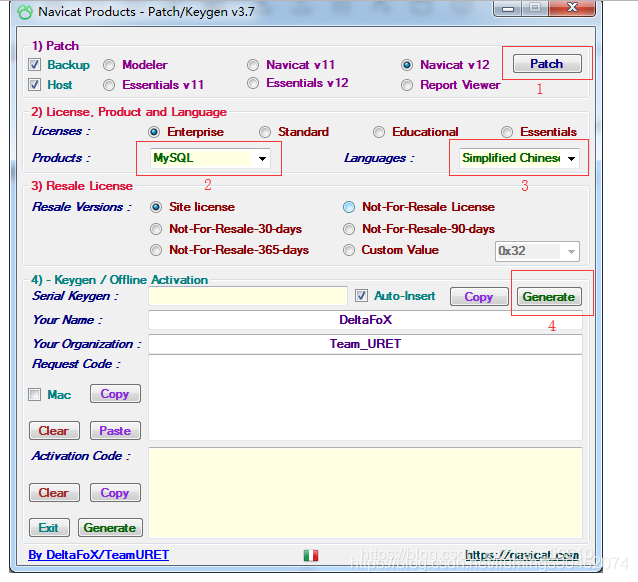Minimize the Patch/Keygen window
Image resolution: width=638 pixels, height=582 pixels.
507,8
